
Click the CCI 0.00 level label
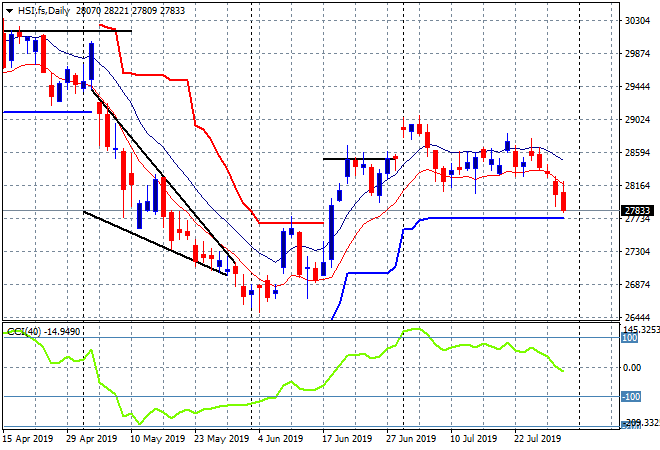click(632, 368)
